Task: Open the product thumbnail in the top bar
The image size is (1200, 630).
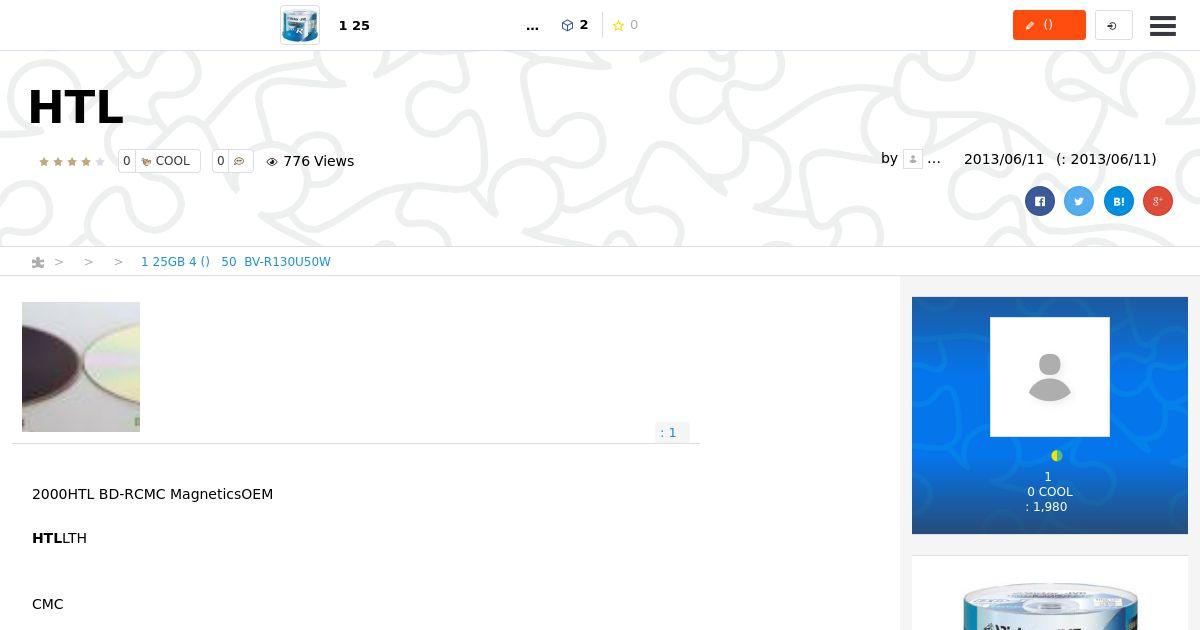Action: coord(300,25)
